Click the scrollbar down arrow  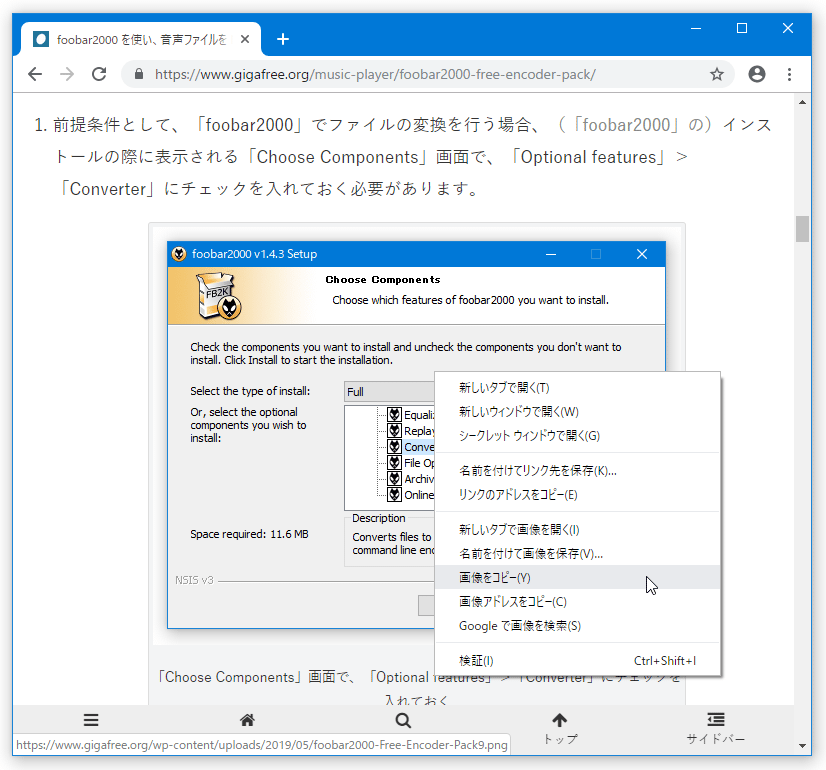802,745
